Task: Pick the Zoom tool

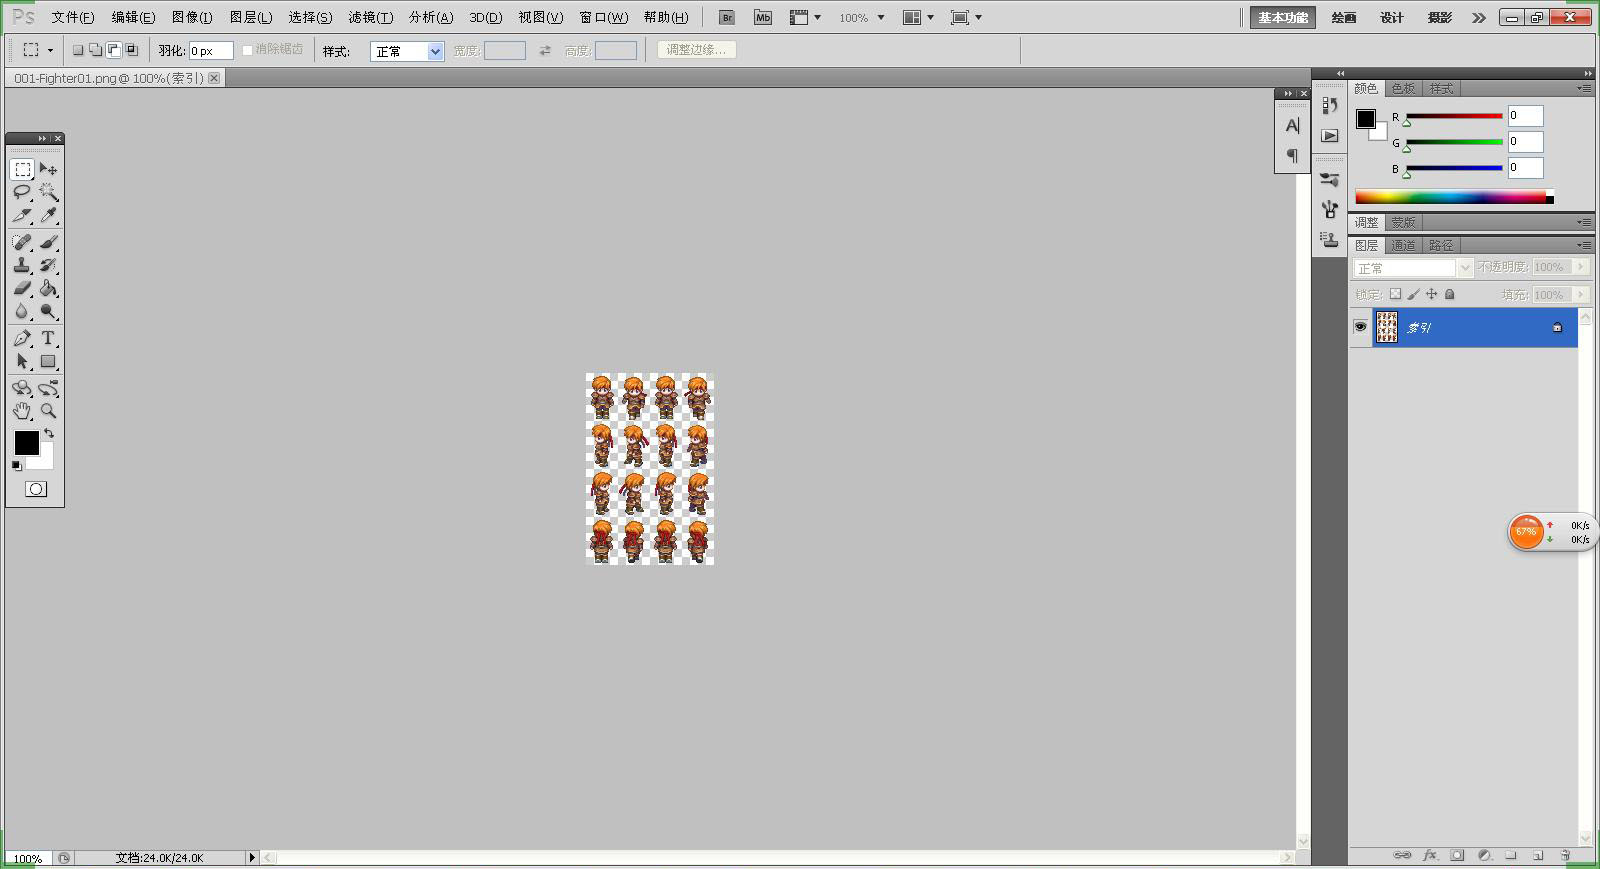Action: pyautogui.click(x=48, y=411)
